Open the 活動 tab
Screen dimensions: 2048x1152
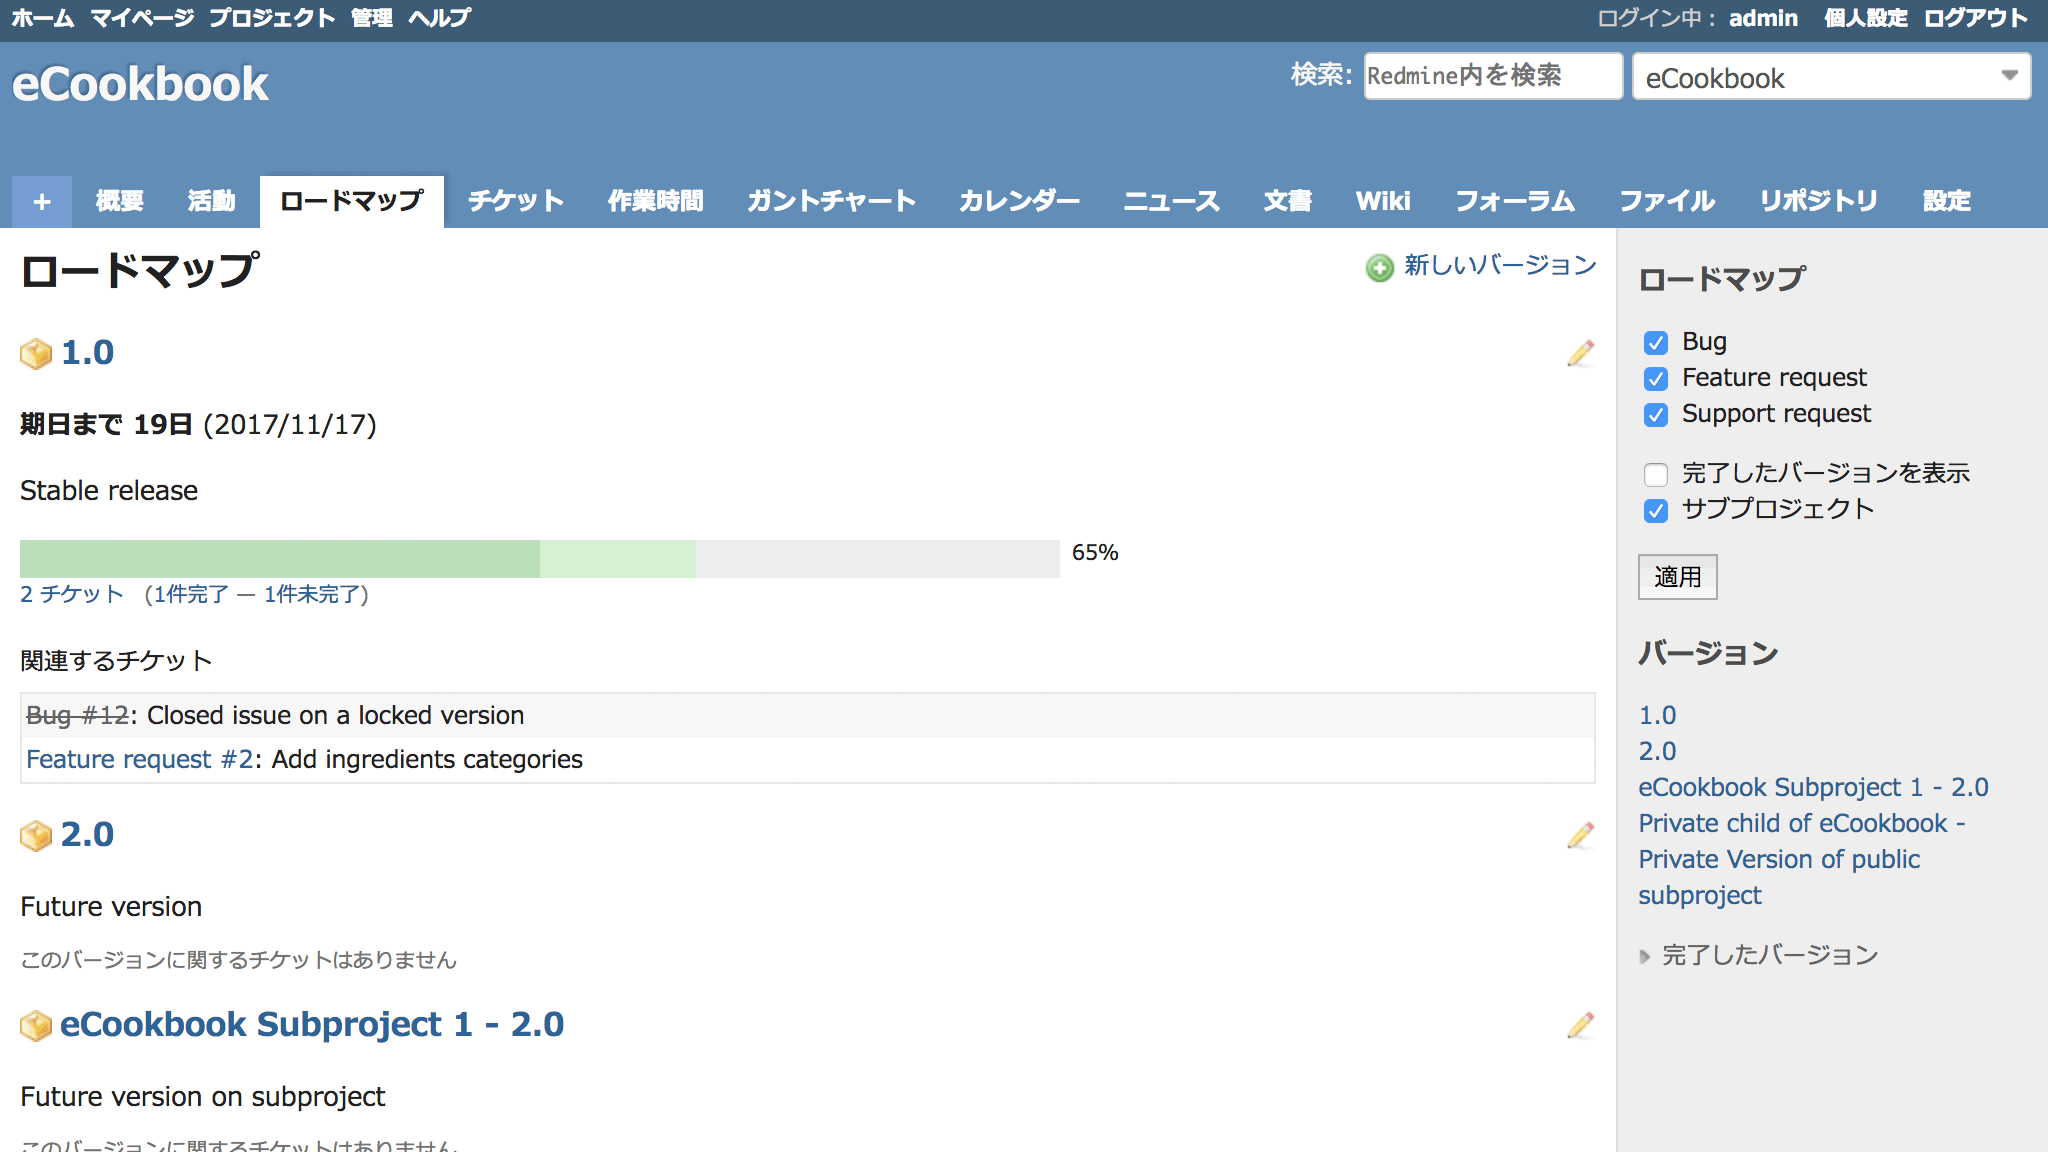pos(211,201)
